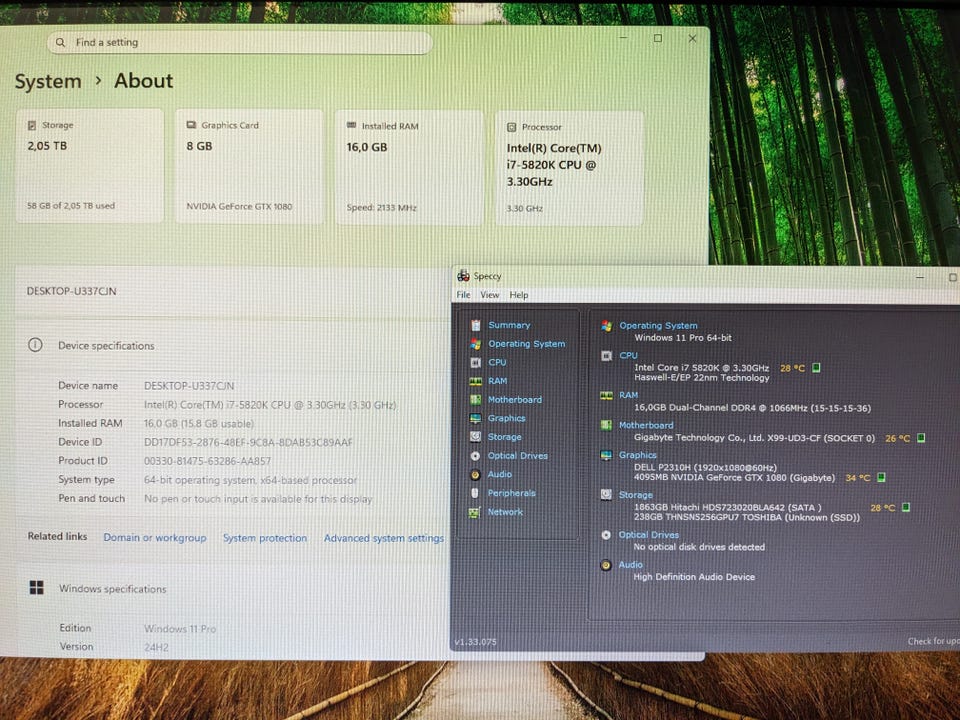
Task: Click the Summary clipboard icon in Speccy sidebar
Action: 476,325
